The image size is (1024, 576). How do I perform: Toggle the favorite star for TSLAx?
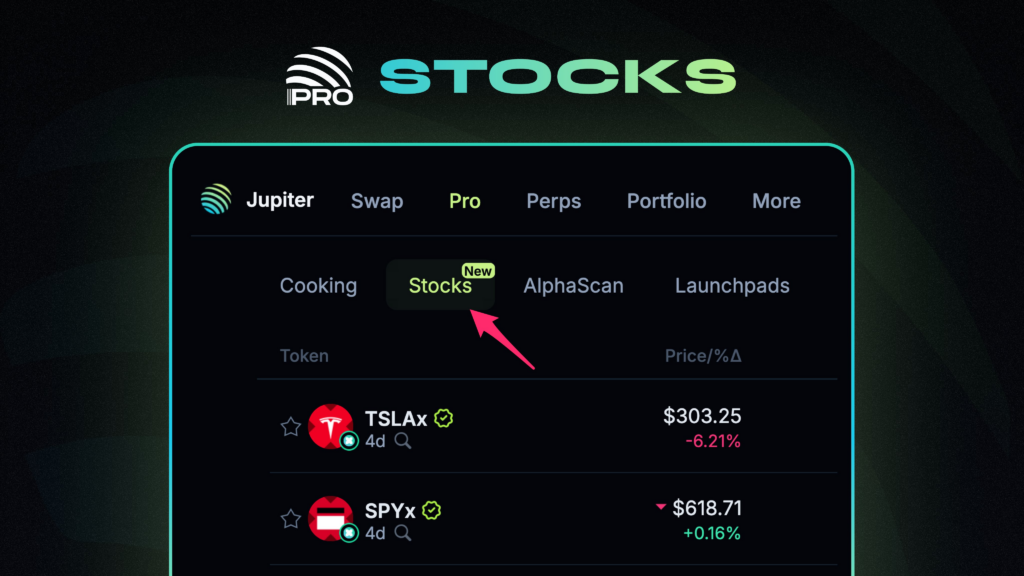[291, 426]
